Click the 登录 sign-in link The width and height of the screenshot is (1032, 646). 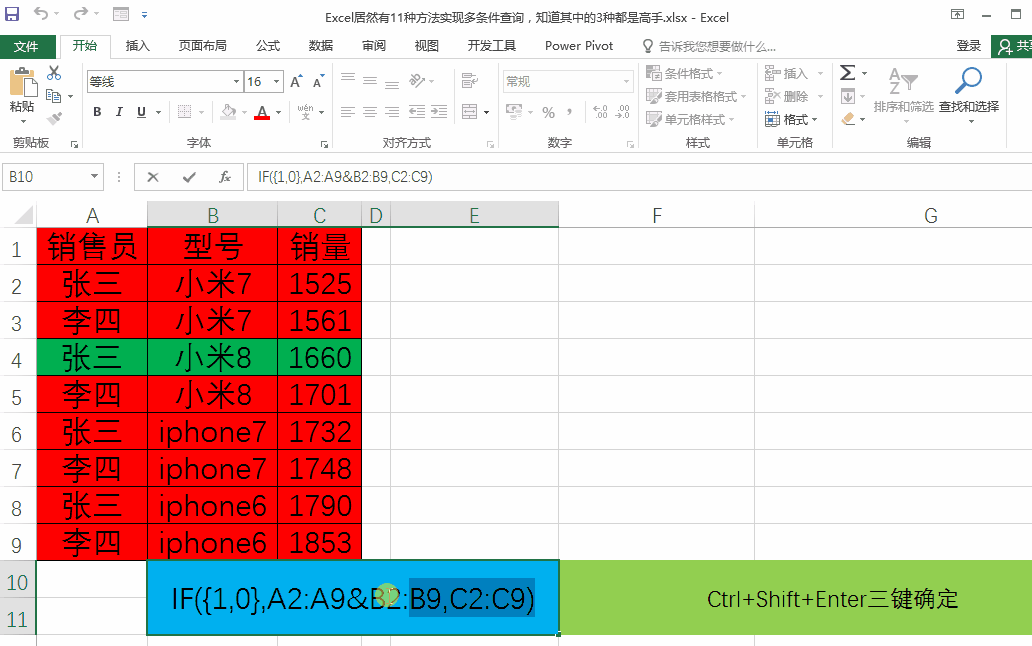[x=968, y=45]
